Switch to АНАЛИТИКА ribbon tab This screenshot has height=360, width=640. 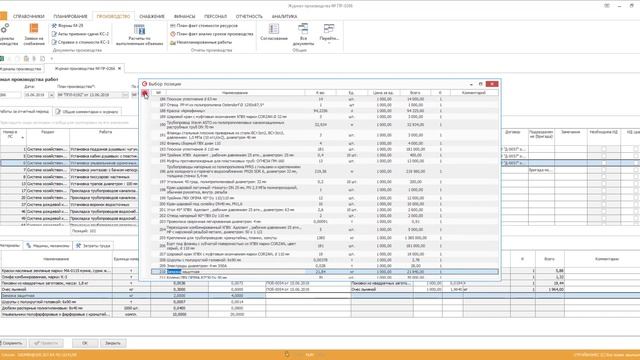click(284, 16)
